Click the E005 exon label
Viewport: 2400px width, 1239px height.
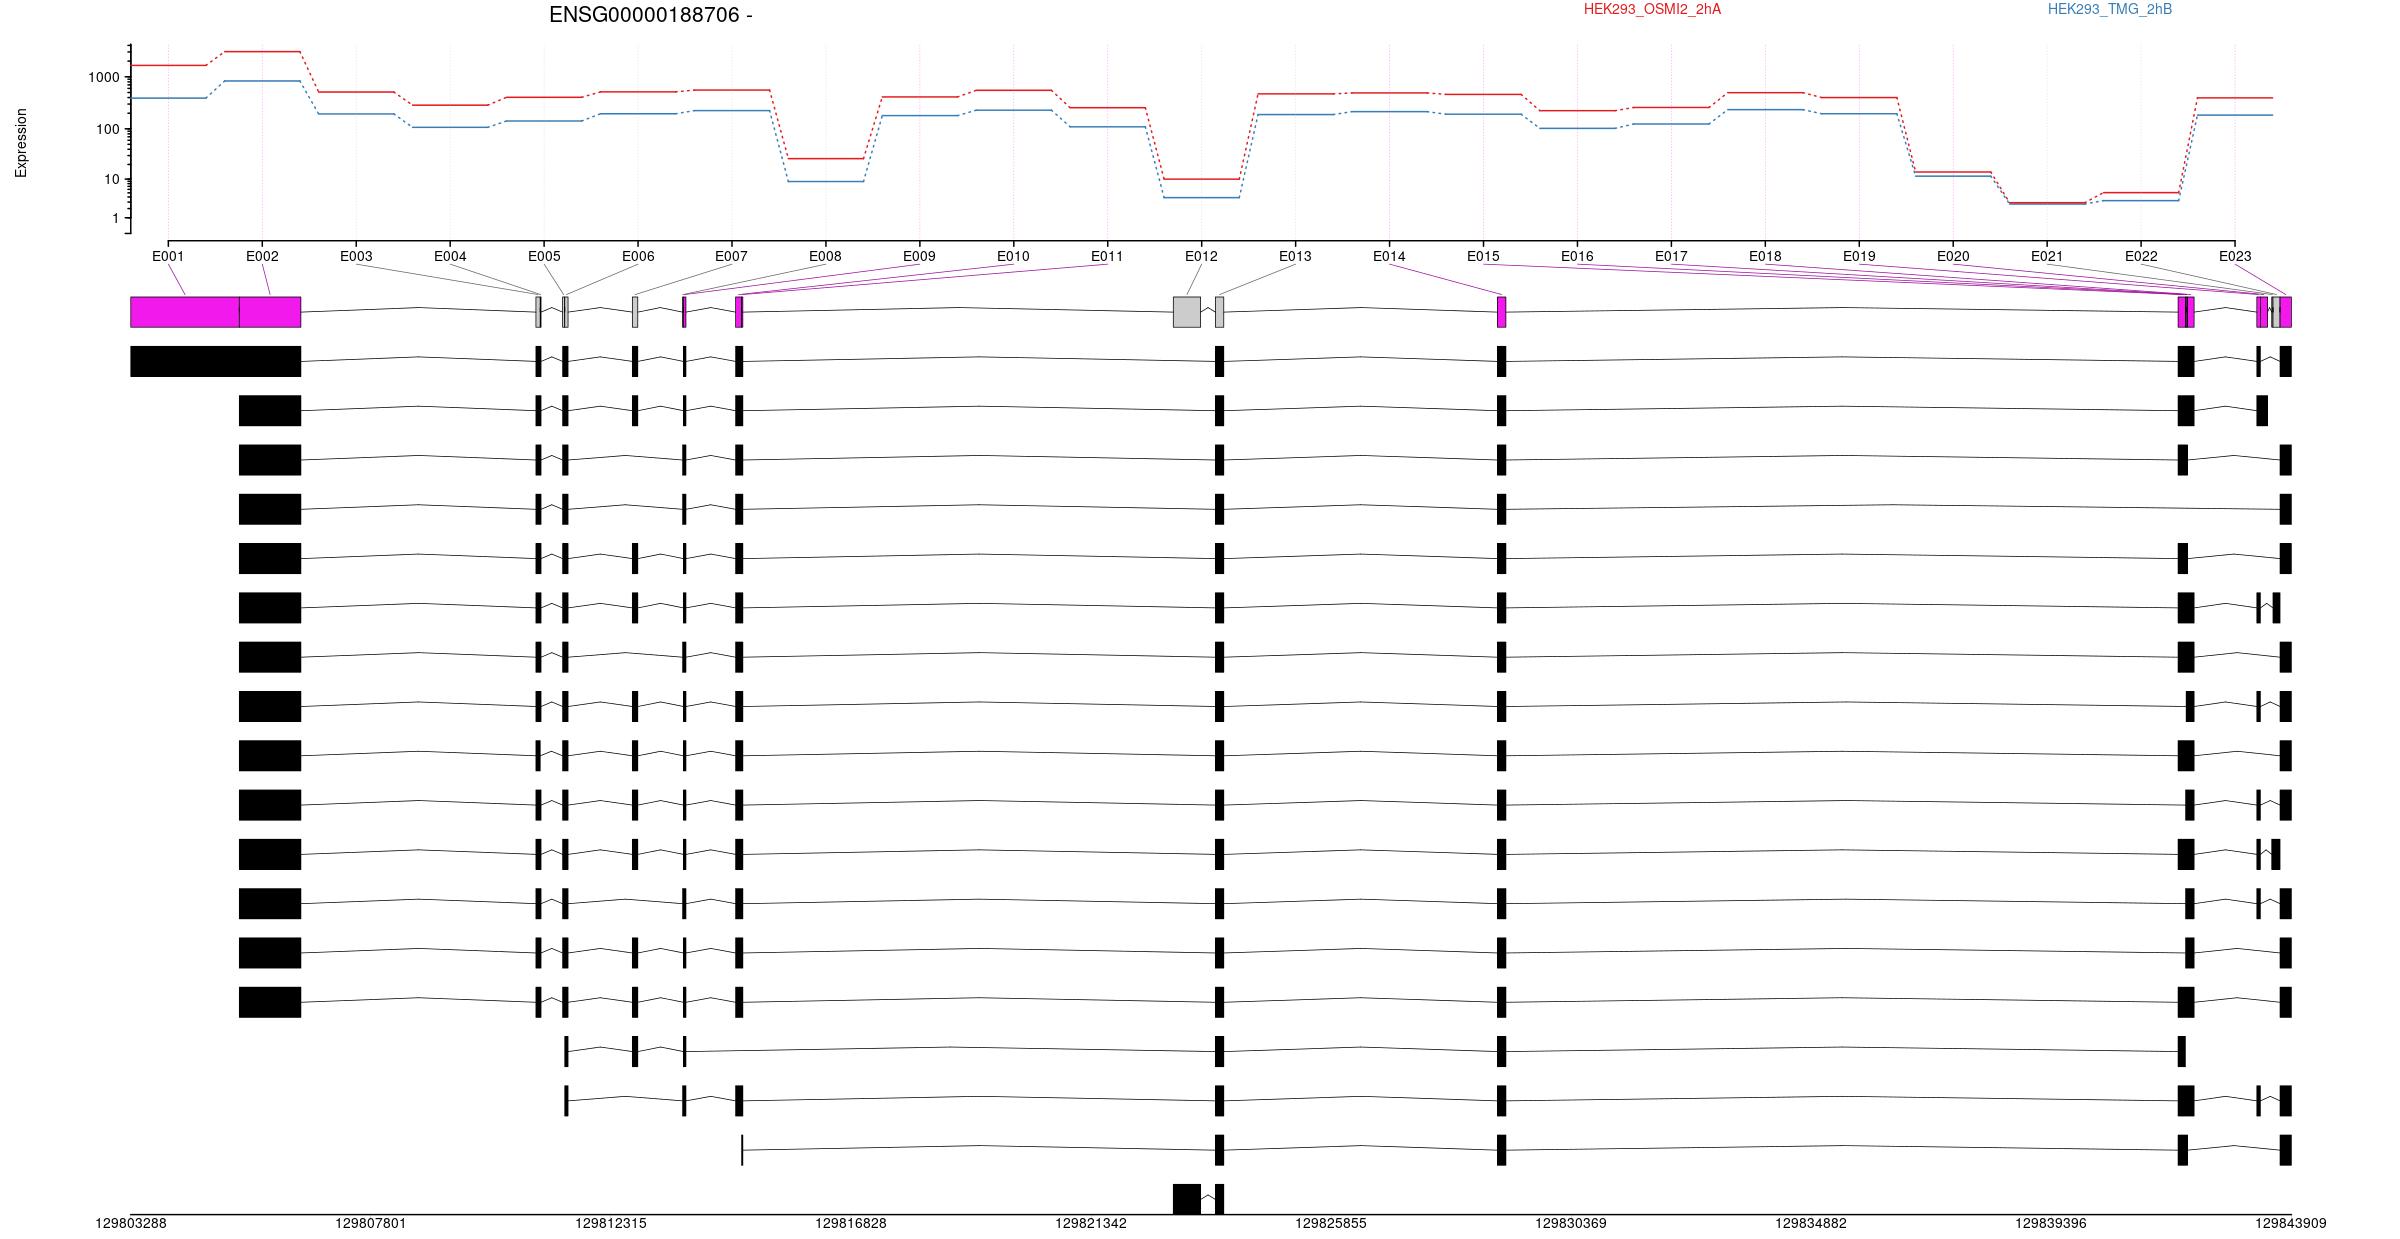coord(544,256)
